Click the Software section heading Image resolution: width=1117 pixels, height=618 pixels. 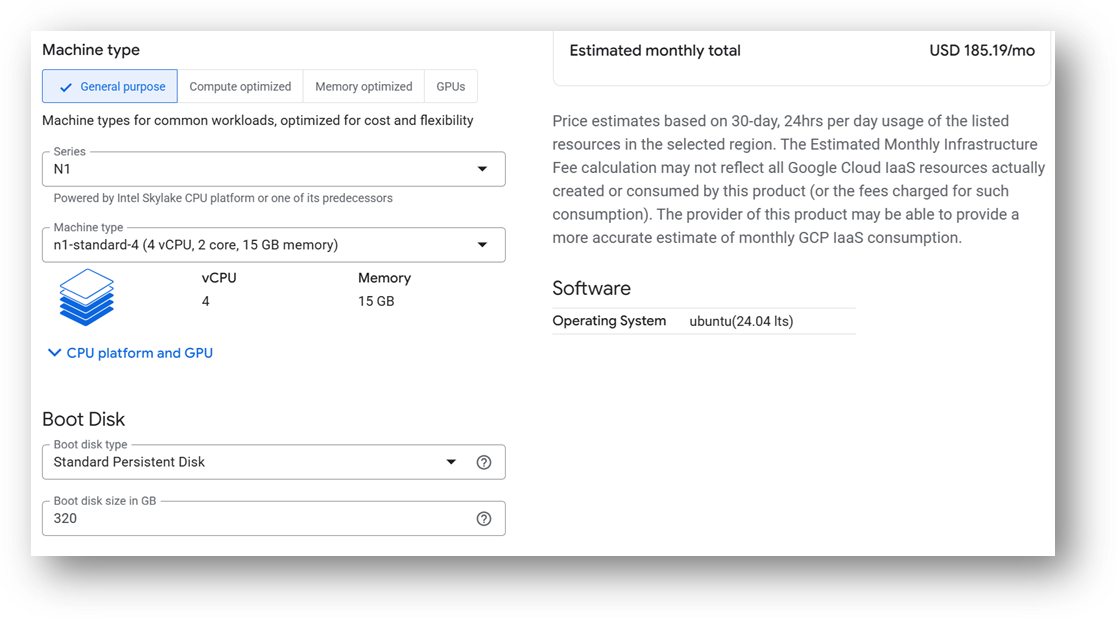[591, 288]
